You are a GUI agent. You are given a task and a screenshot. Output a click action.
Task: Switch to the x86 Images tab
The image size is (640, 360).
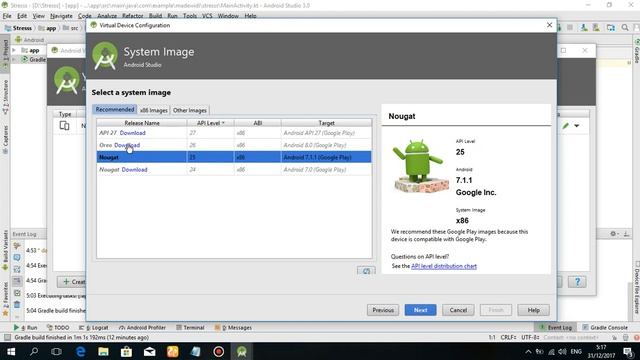pos(153,110)
